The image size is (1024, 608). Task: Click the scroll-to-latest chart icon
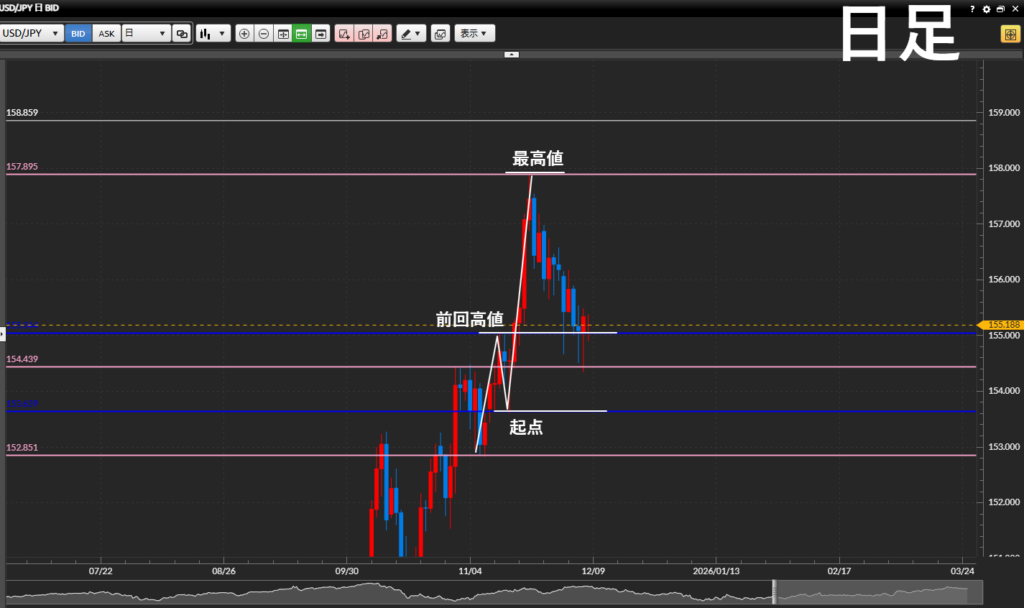click(x=321, y=33)
